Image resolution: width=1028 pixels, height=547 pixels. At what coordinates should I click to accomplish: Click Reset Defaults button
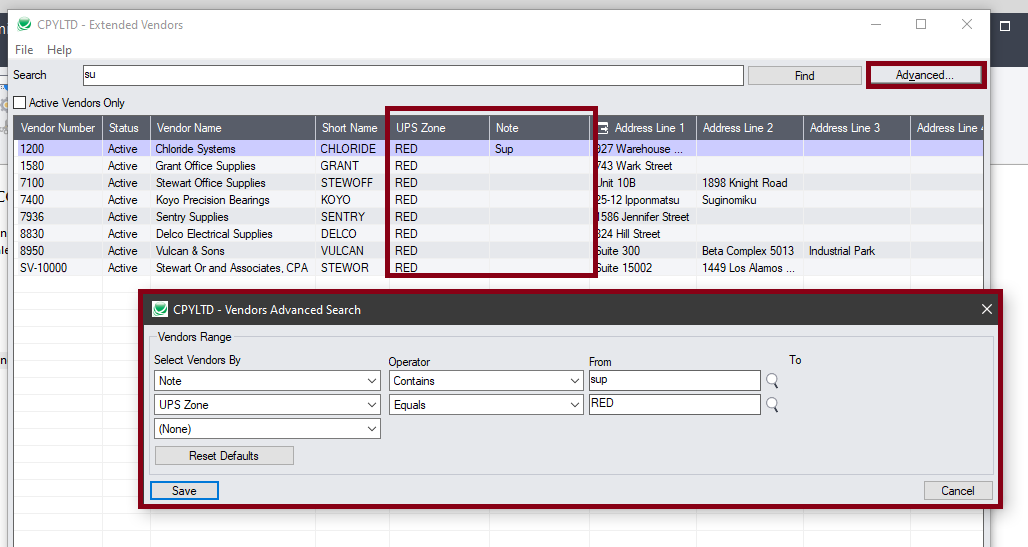[224, 456]
